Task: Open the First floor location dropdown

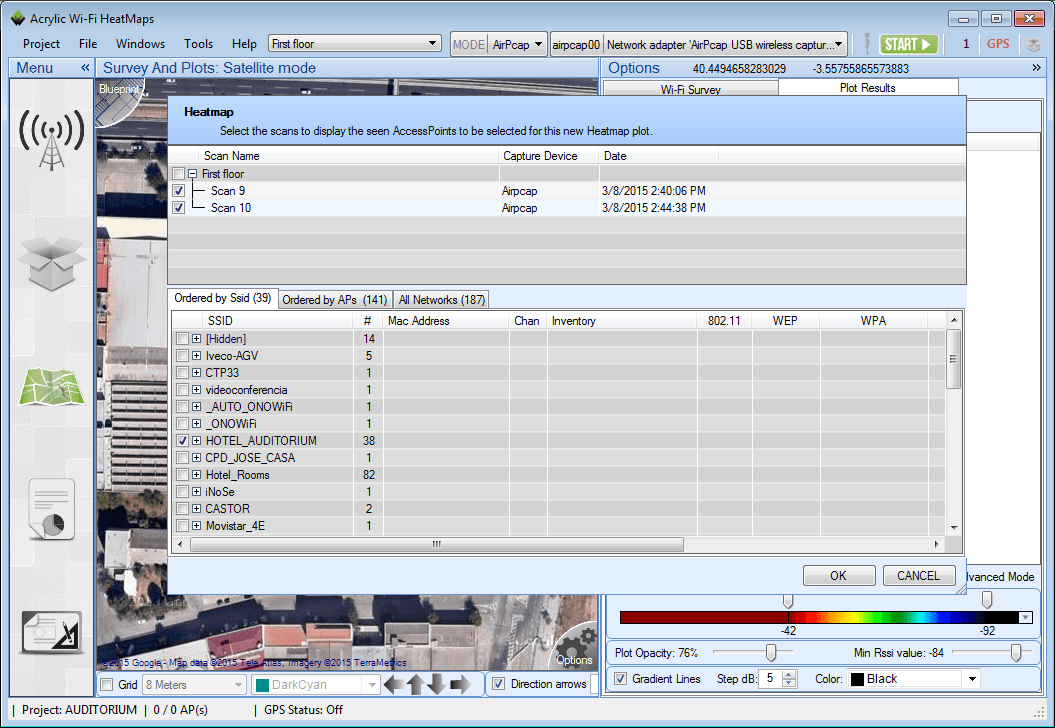Action: point(433,44)
